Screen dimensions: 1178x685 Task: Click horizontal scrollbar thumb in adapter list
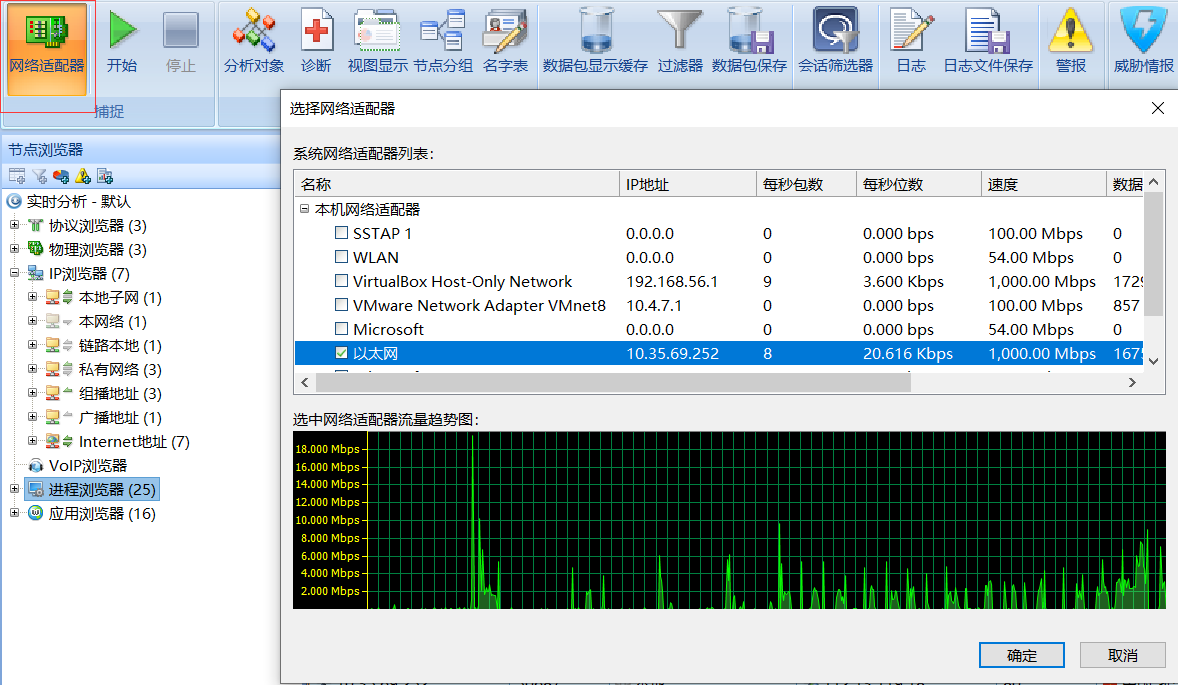(x=613, y=382)
